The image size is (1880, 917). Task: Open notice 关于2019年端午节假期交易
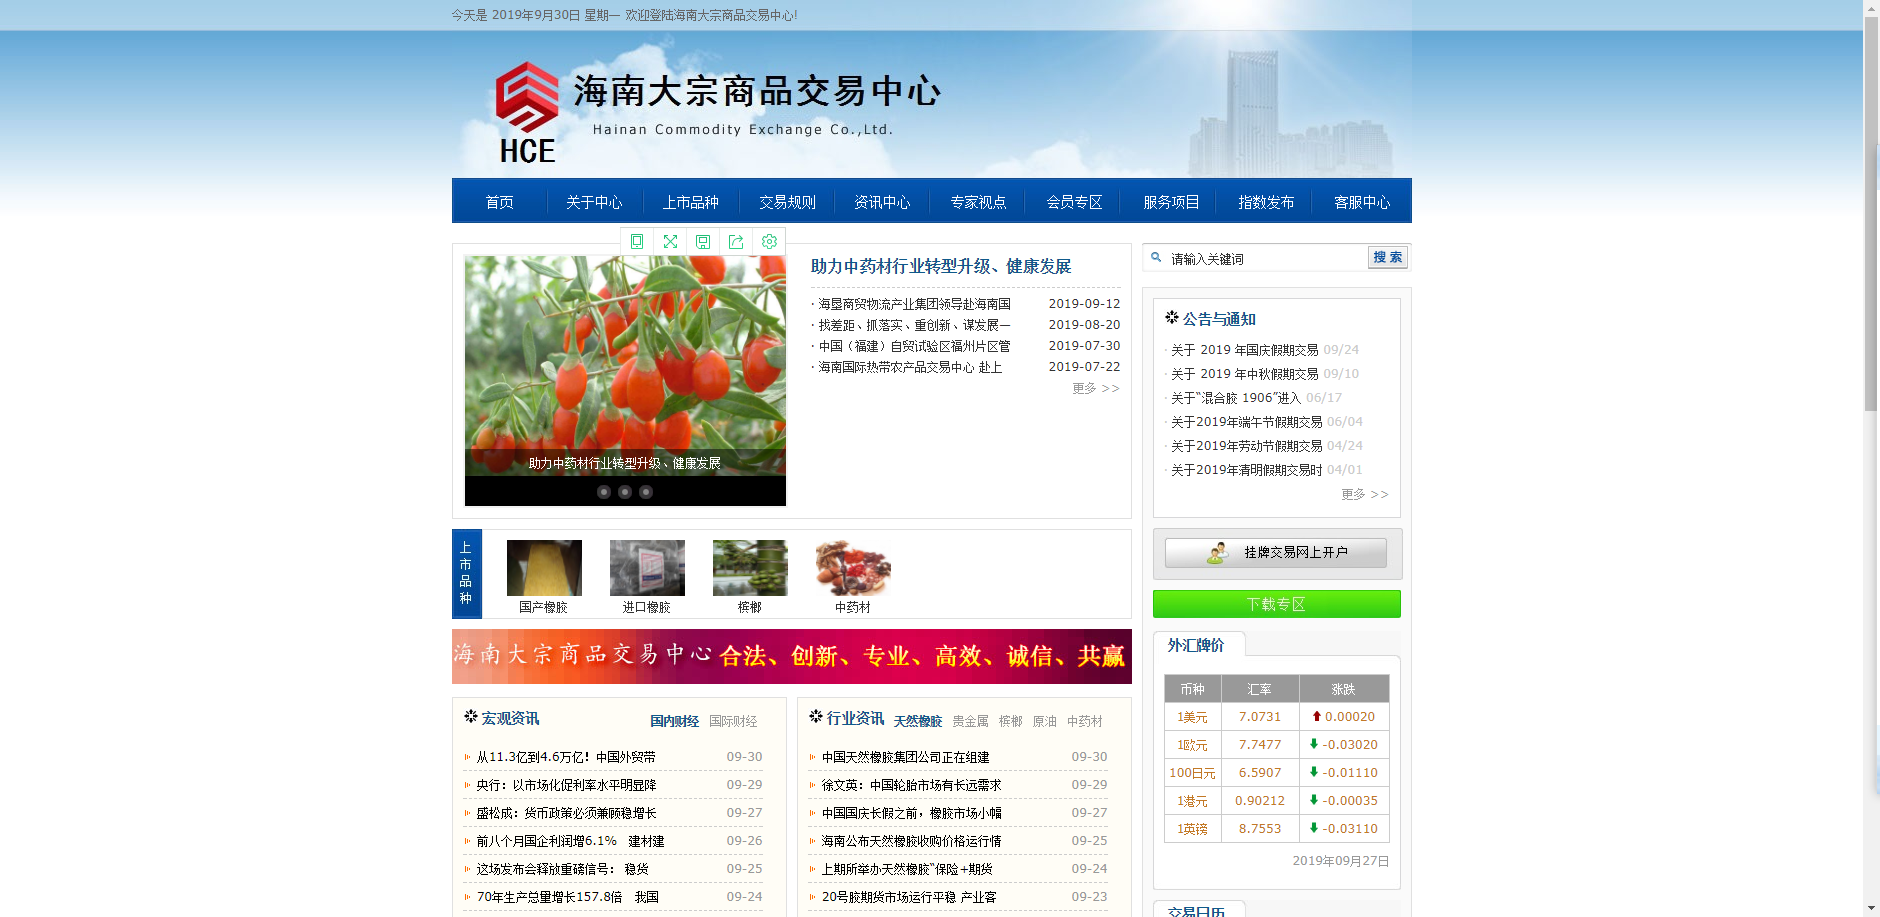[1246, 422]
